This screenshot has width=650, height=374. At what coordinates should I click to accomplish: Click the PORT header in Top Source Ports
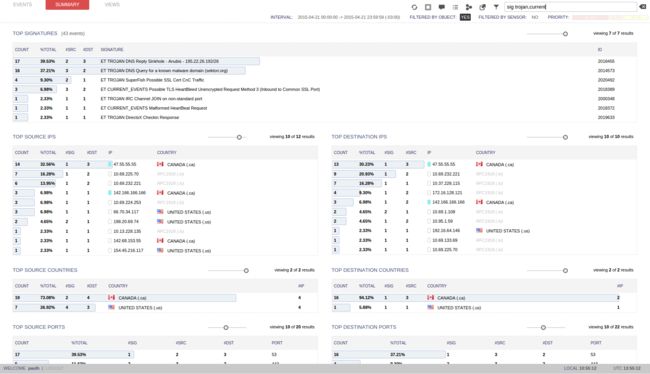277,343
